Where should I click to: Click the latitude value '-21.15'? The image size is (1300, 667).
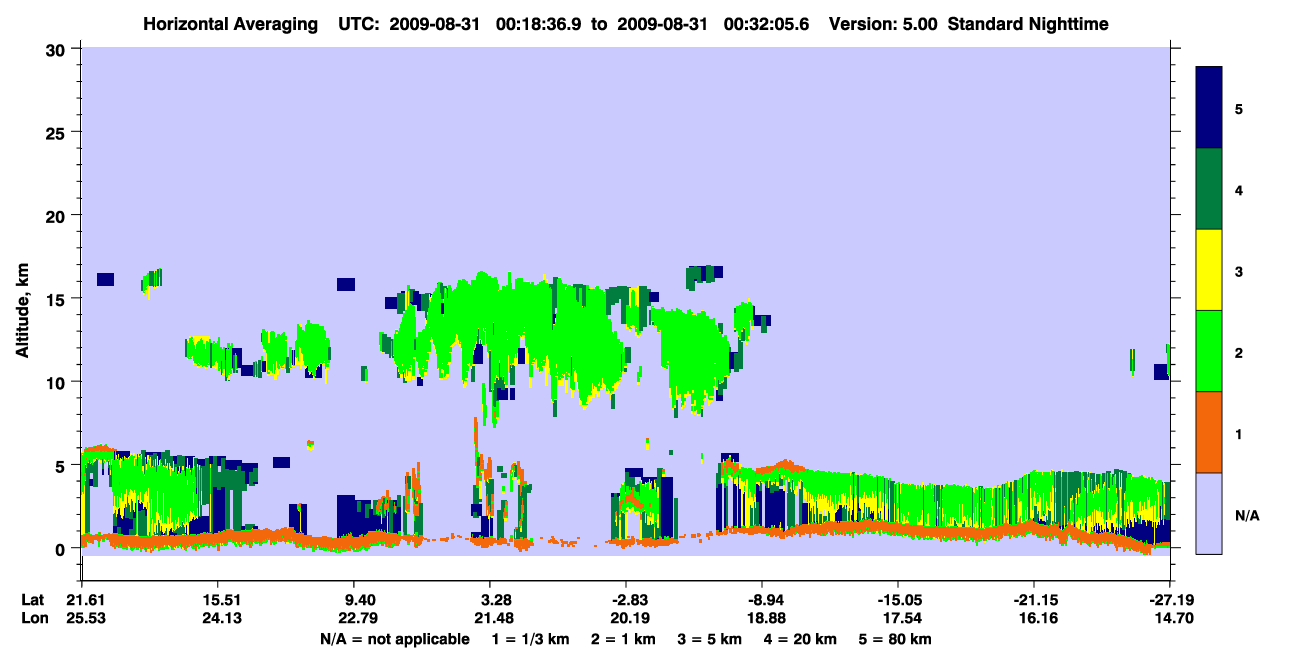tap(1034, 600)
